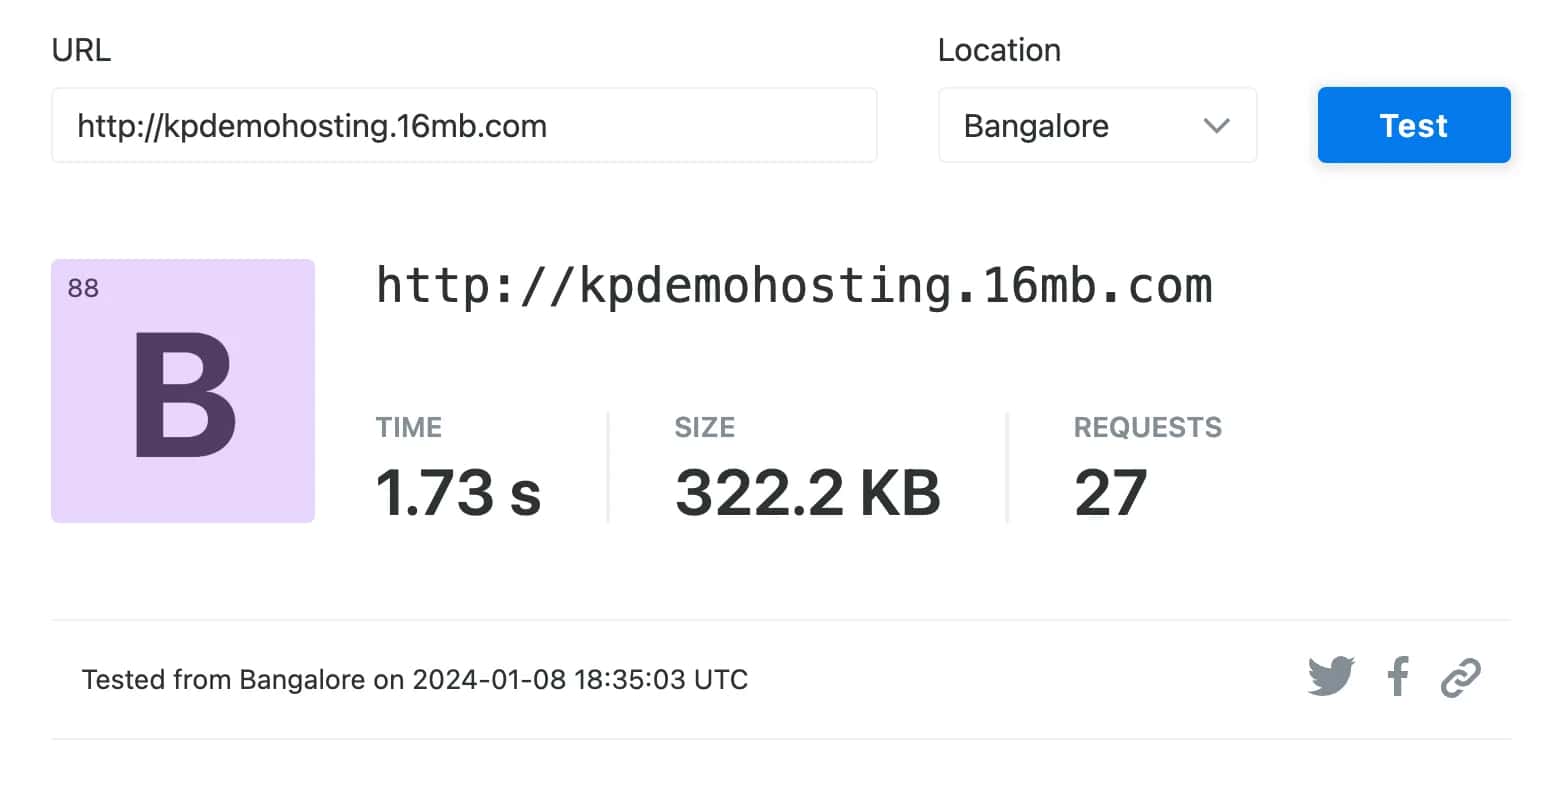
Task: Click the Location field label
Action: [x=998, y=50]
